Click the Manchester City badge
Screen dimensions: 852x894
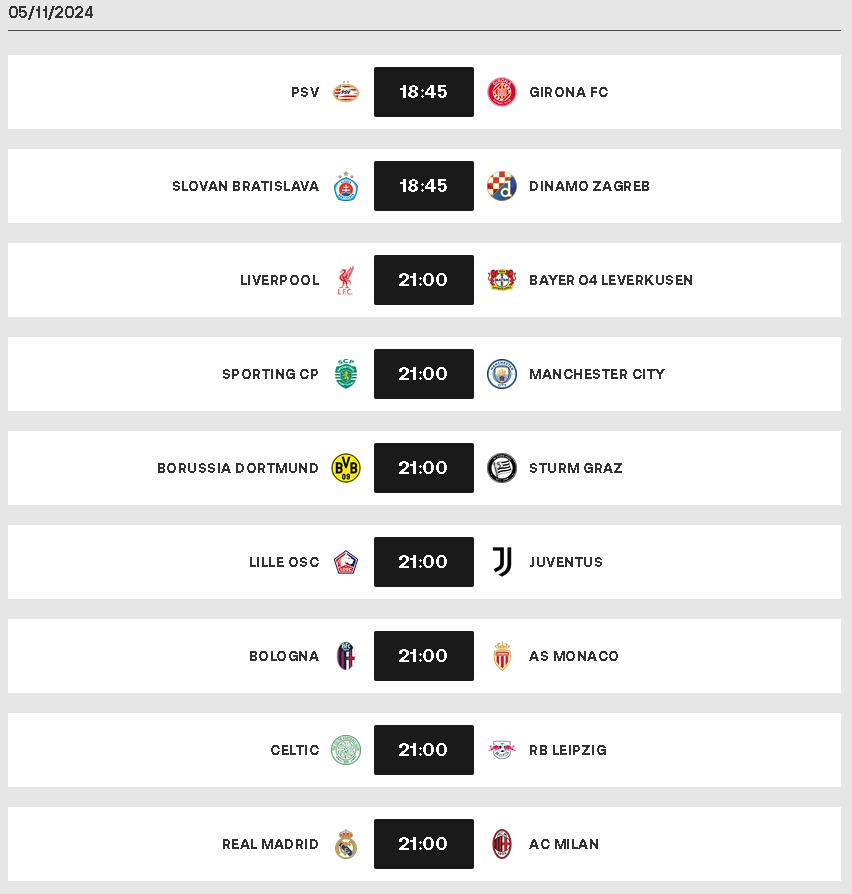(502, 374)
